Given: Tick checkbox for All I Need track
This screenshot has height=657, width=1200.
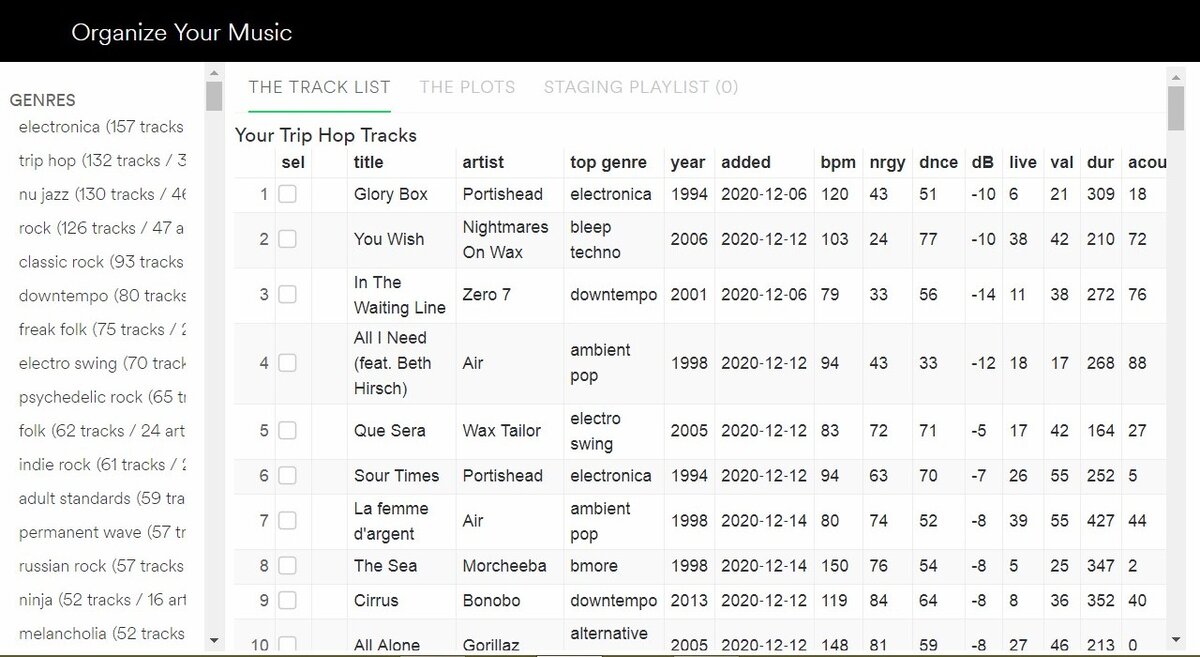Looking at the screenshot, I should [287, 363].
